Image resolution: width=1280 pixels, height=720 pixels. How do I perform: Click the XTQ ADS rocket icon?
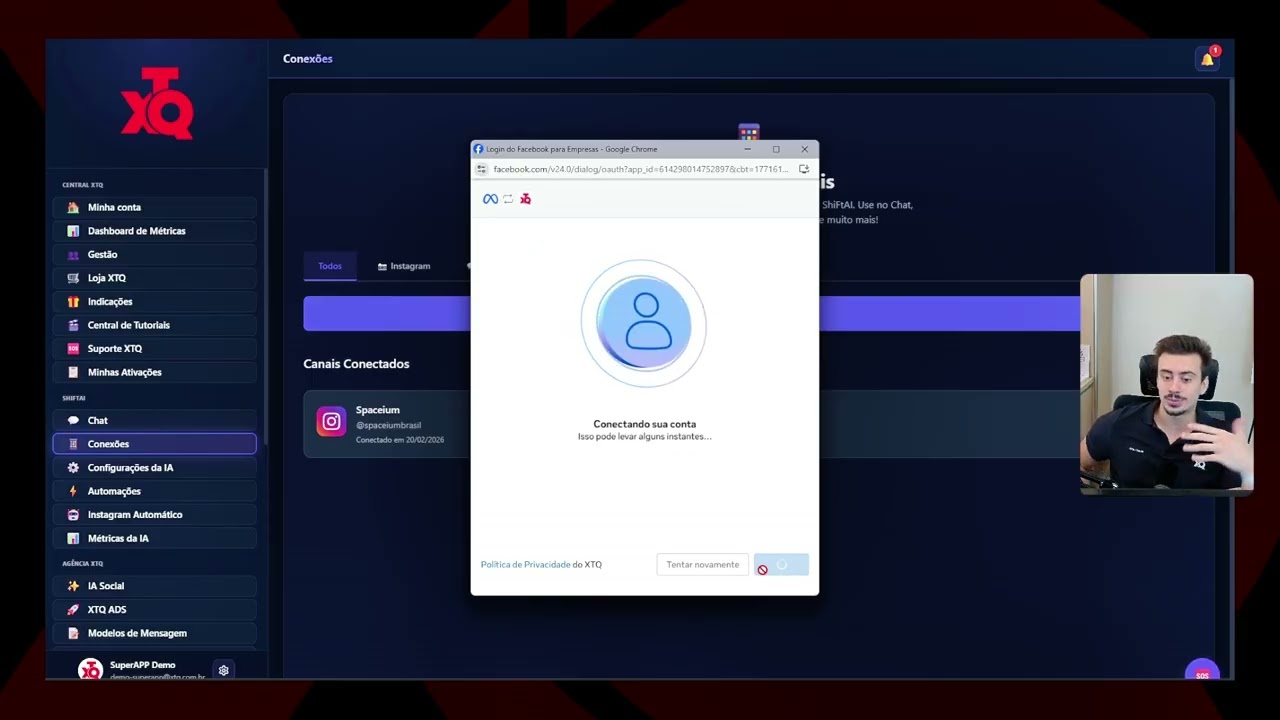pos(73,609)
